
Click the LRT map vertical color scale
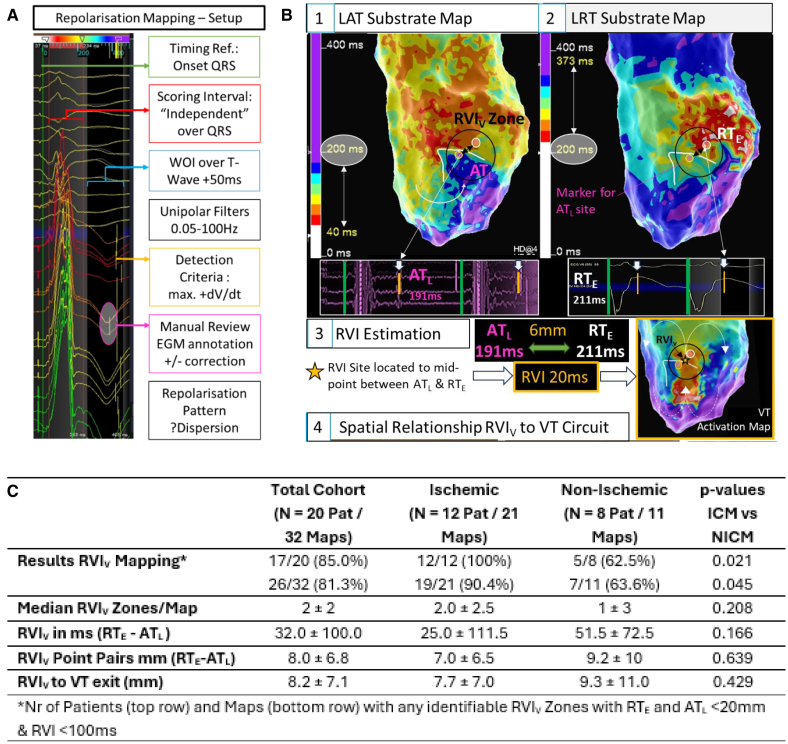[x=545, y=145]
